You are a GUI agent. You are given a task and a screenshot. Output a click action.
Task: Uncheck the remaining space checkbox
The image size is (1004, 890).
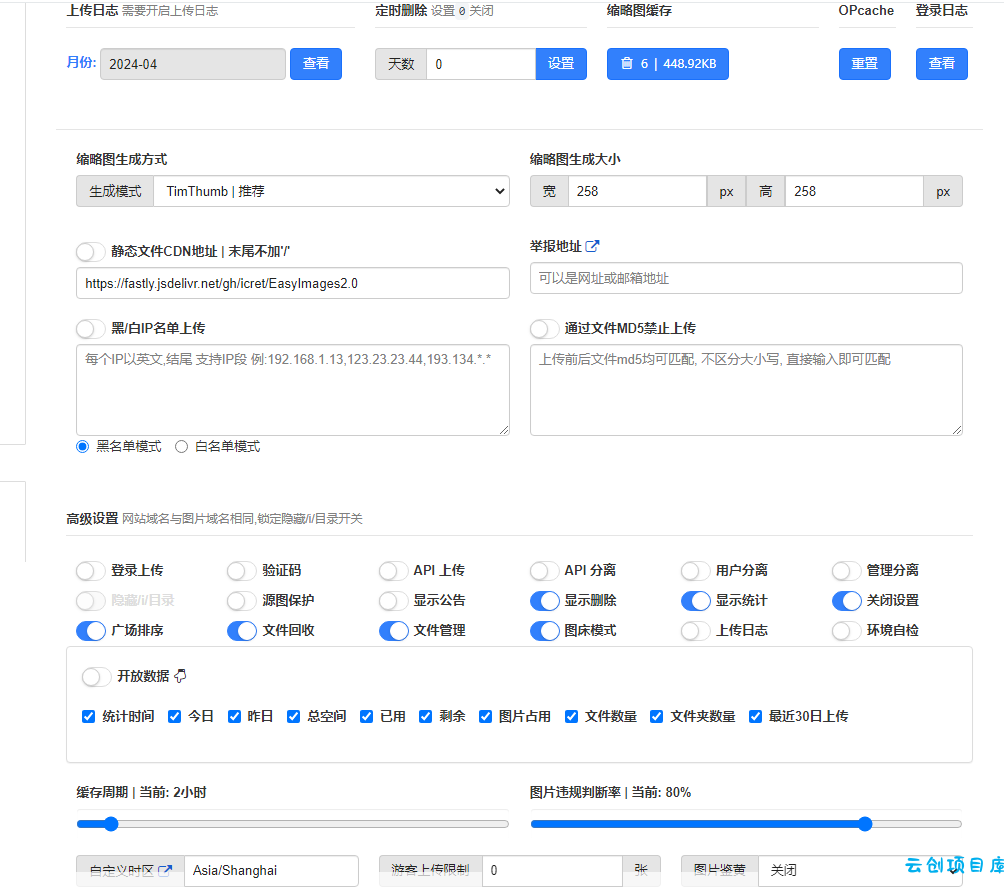(x=425, y=716)
